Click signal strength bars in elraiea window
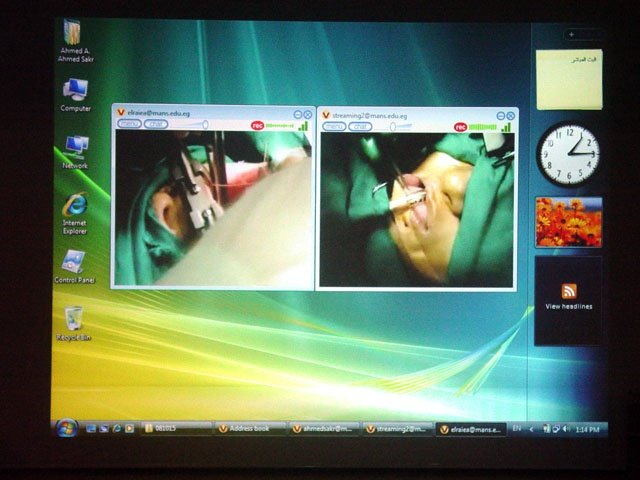Viewport: 640px width, 480px height. coord(303,126)
